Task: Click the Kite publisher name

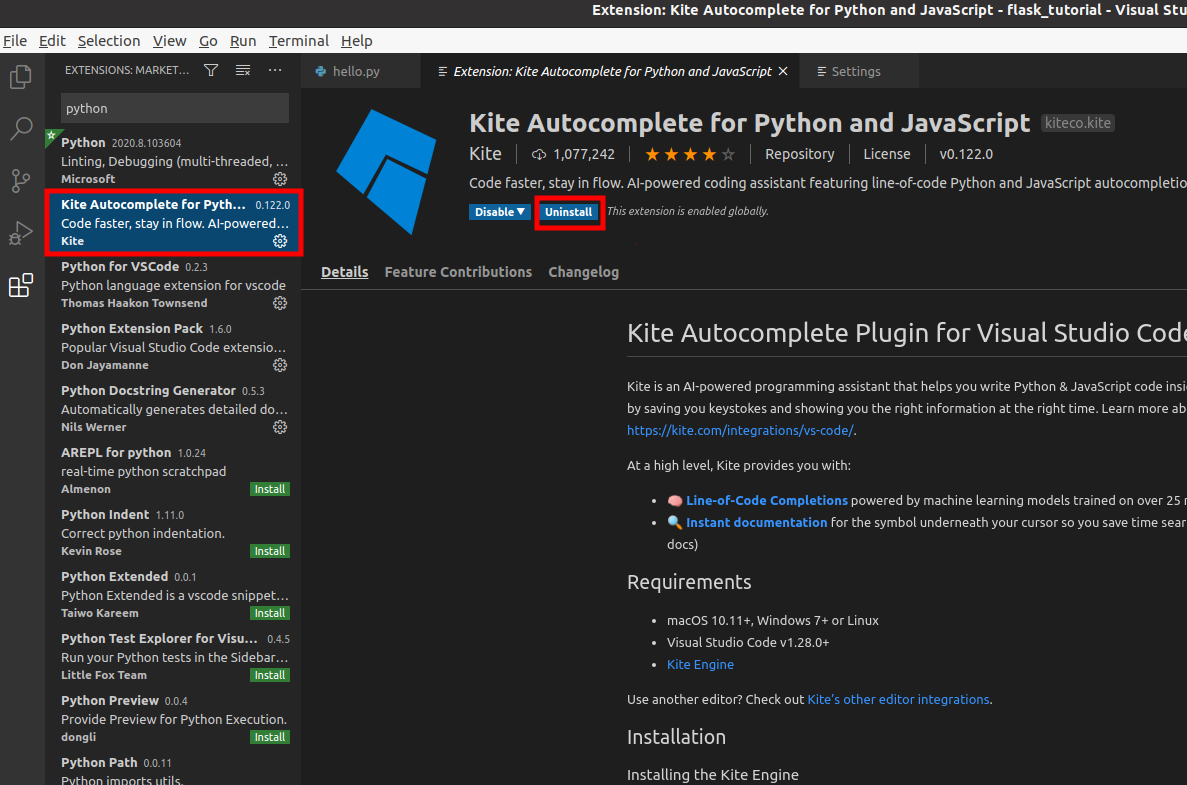Action: 485,154
